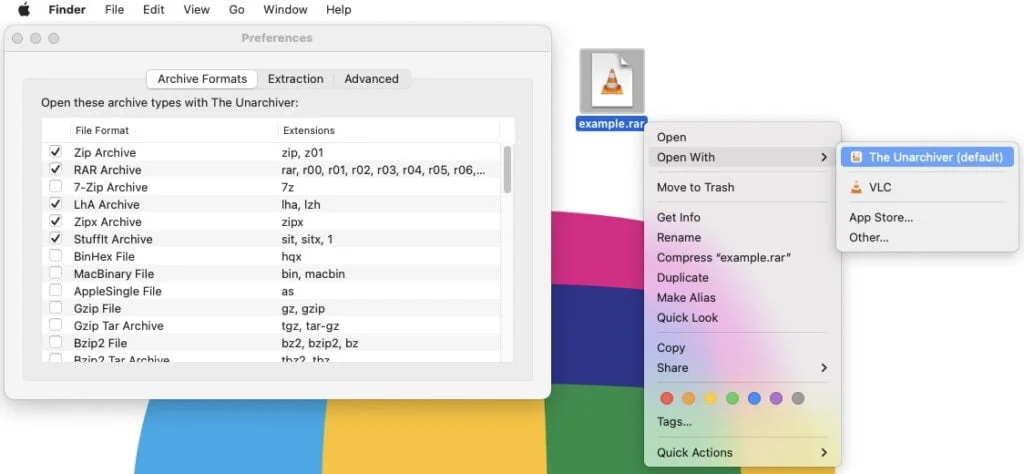
Task: Open the Window menu
Action: tap(285, 10)
